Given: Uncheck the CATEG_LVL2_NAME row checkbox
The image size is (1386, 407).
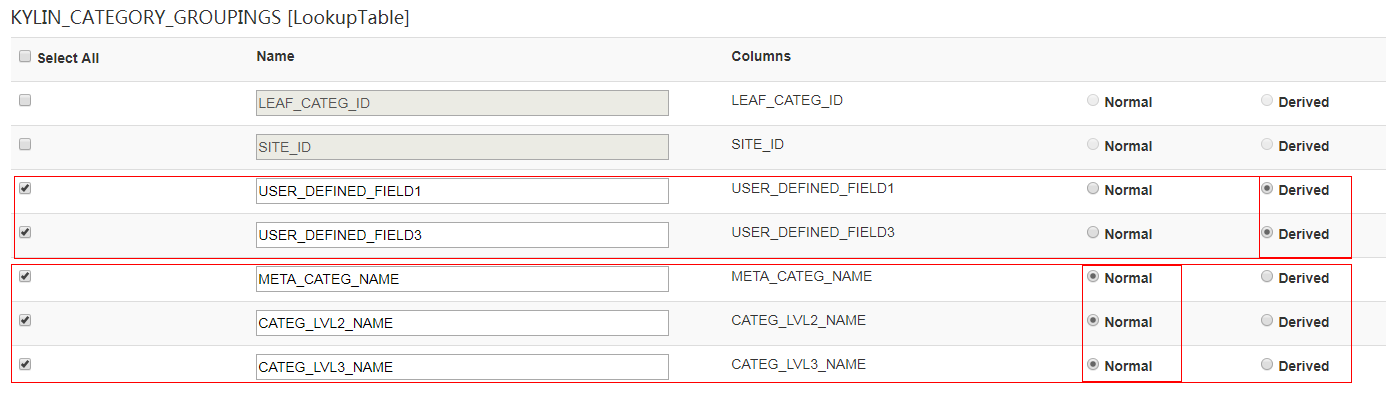Looking at the screenshot, I should point(25,320).
